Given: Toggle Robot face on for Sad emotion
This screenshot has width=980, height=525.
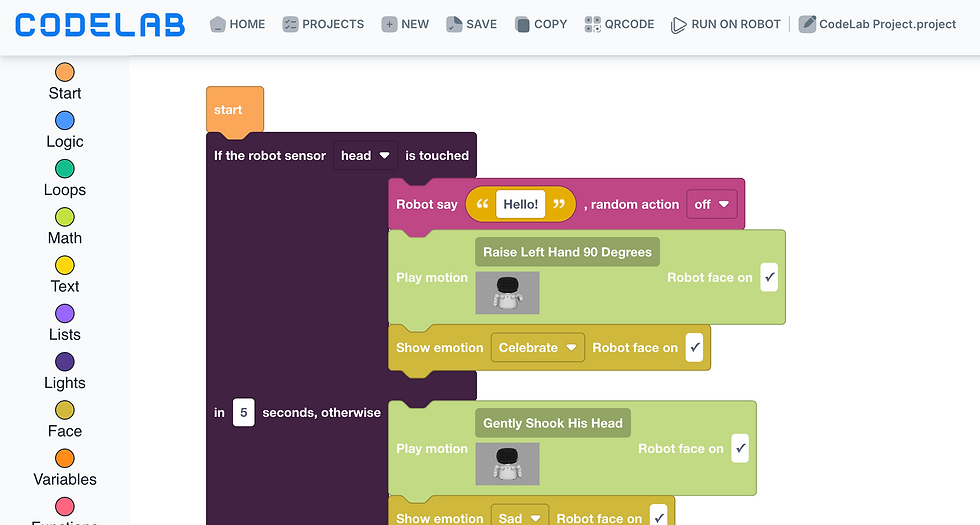Looking at the screenshot, I should pyautogui.click(x=658, y=516).
